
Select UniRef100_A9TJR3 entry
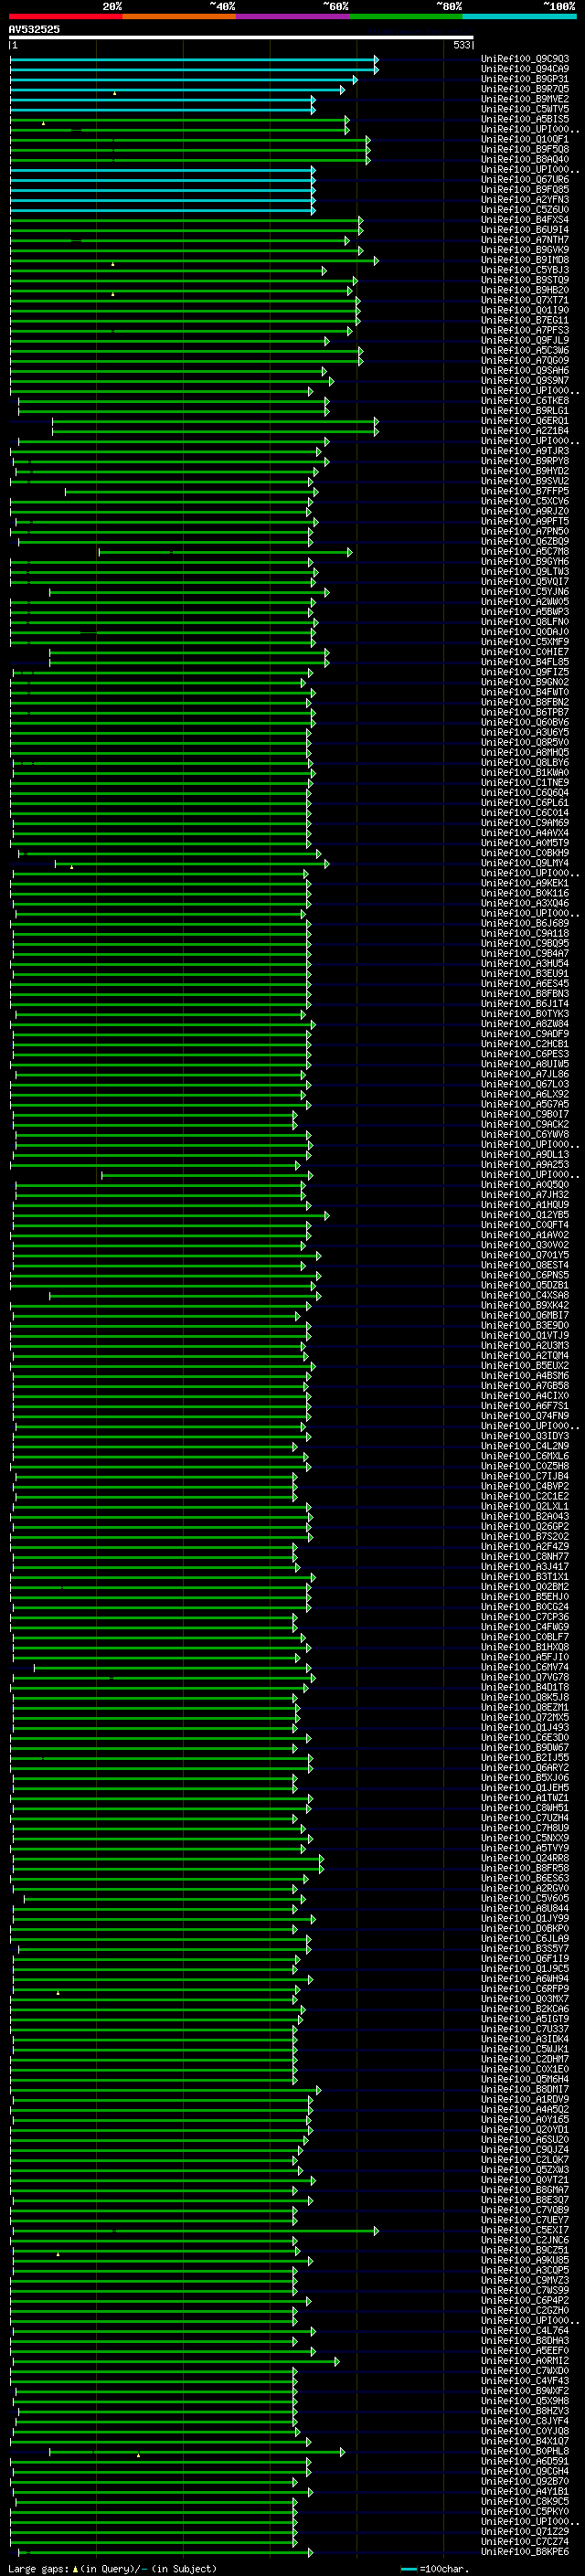525,451
